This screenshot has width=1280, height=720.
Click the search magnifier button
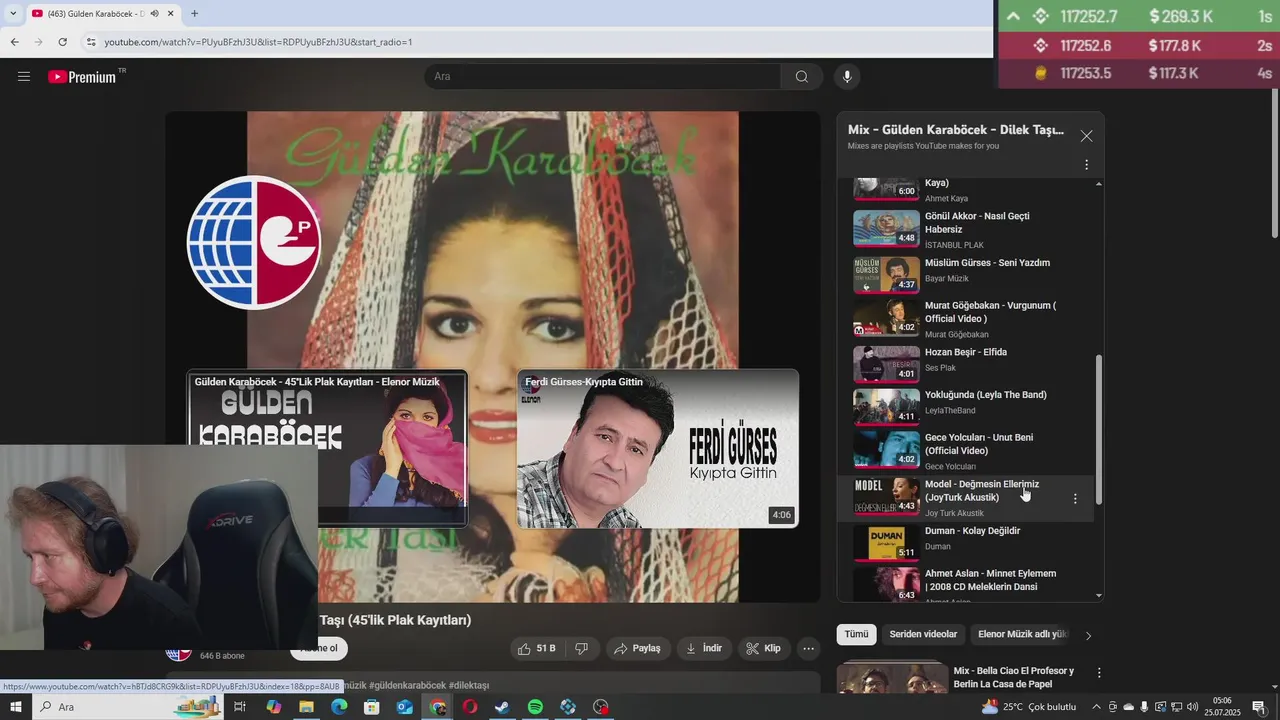tap(802, 77)
